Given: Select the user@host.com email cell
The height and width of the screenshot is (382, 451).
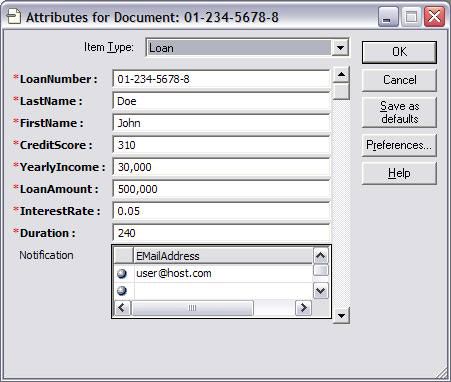Looking at the screenshot, I should pos(223,274).
